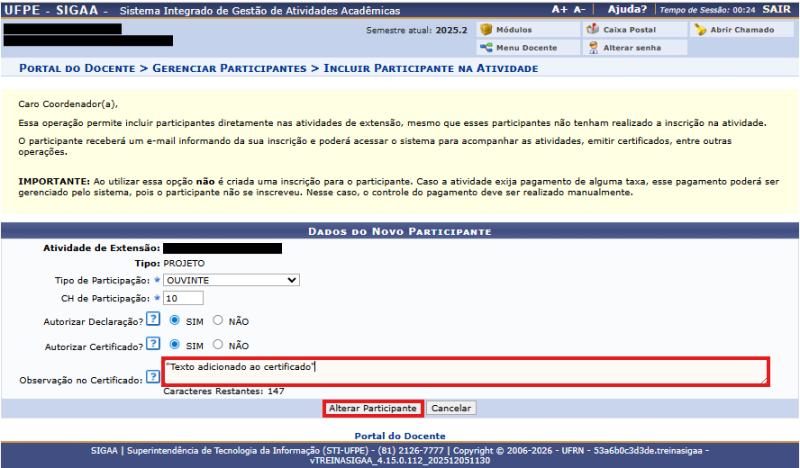Open the Ajuda? help link
This screenshot has height=468, width=800.
(x=627, y=9)
